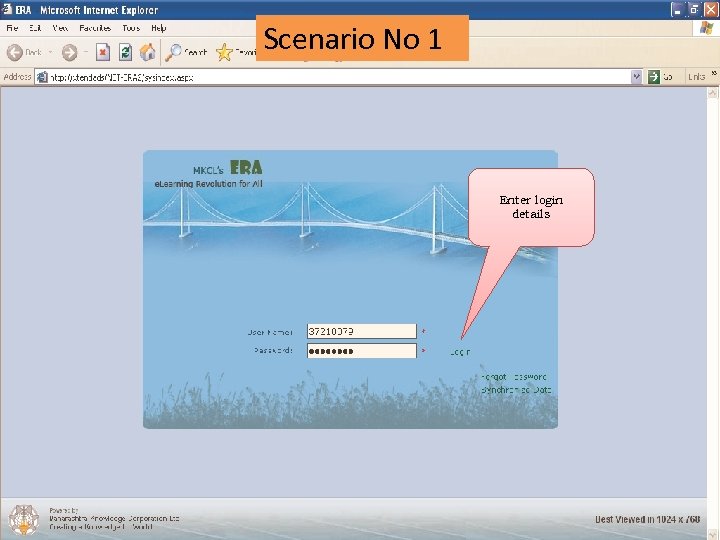Open the Edit menu

tap(35, 28)
